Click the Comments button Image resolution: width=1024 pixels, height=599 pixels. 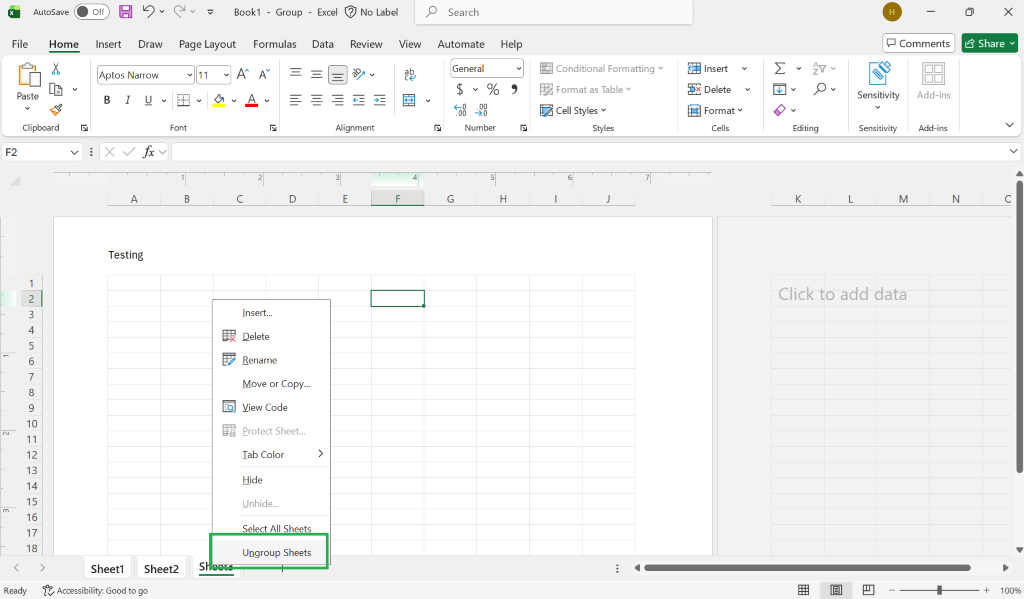click(x=918, y=43)
